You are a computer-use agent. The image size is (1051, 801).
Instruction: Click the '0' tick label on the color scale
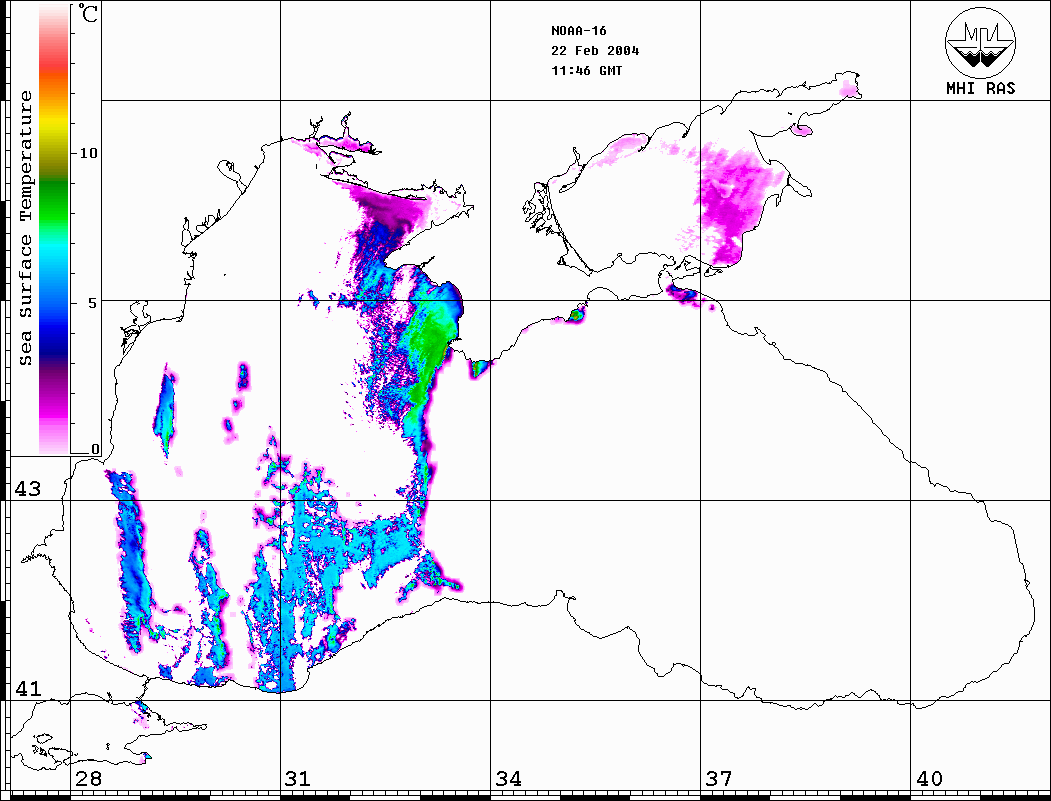click(95, 449)
